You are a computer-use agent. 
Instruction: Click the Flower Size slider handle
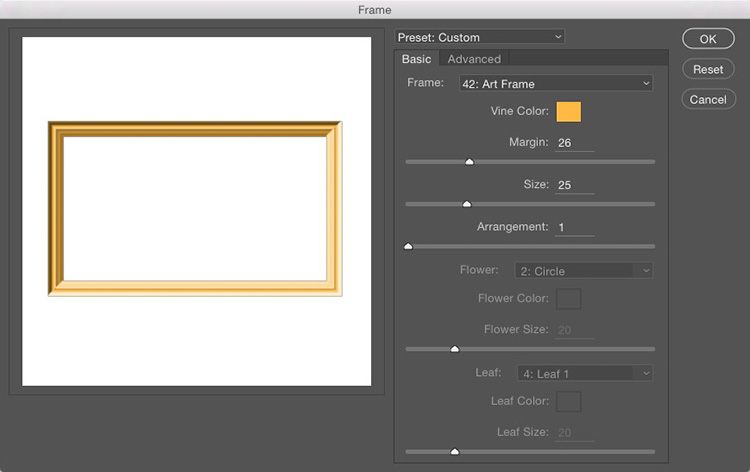(455, 349)
